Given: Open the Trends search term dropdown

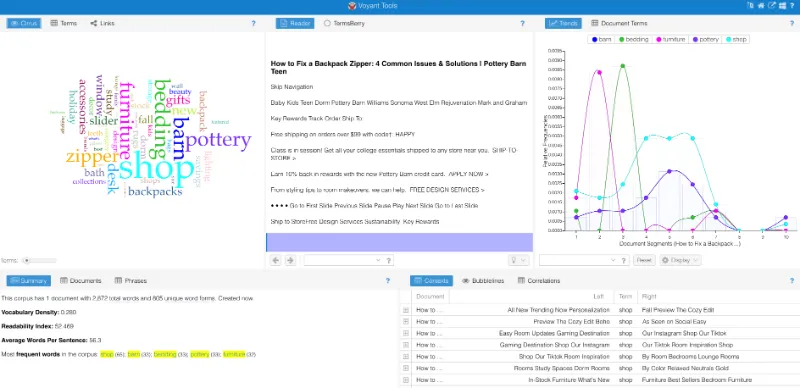Looking at the screenshot, I should click(x=613, y=260).
